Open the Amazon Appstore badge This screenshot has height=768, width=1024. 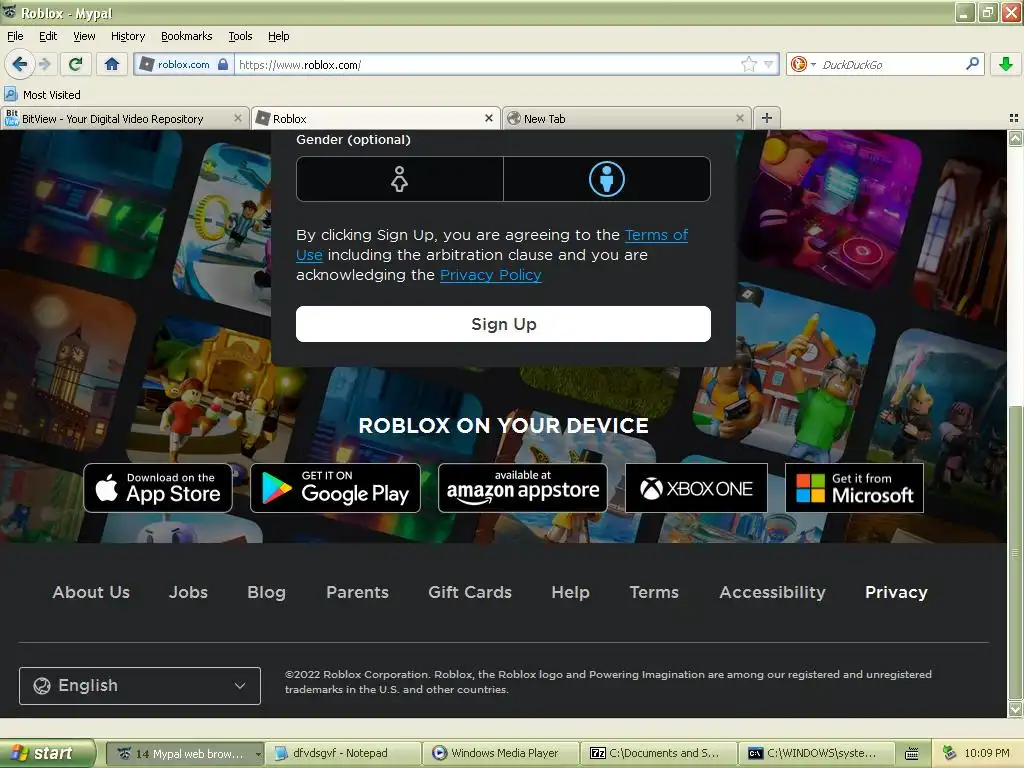click(x=522, y=488)
